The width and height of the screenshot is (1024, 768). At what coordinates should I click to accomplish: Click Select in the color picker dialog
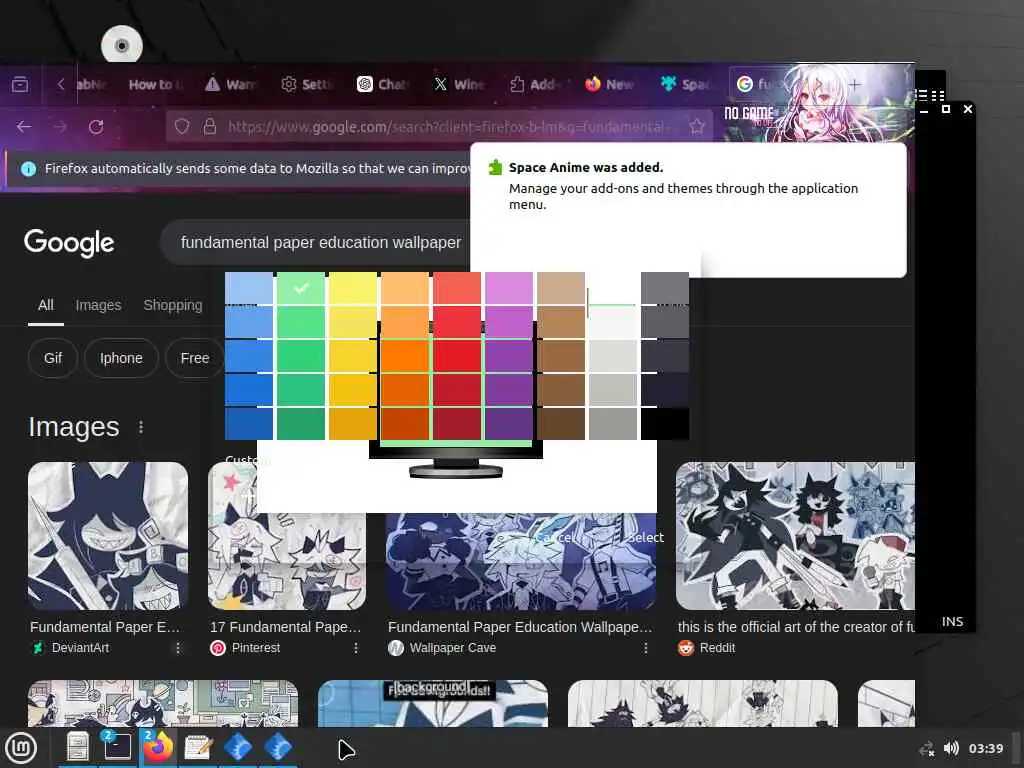[646, 537]
